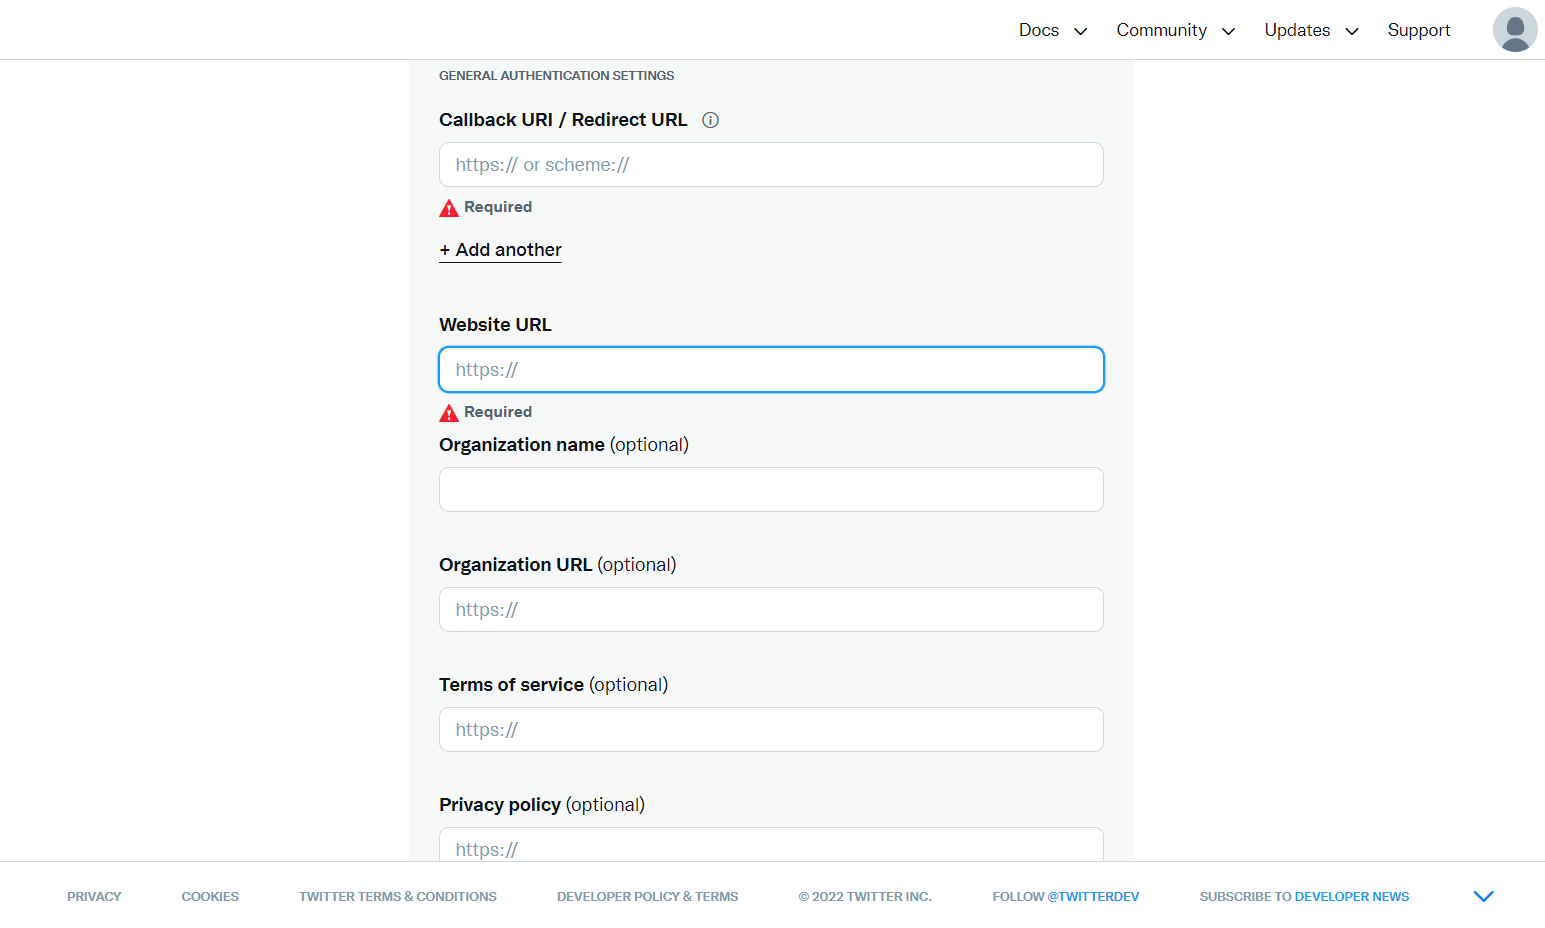Click into the Website URL field

(x=771, y=370)
